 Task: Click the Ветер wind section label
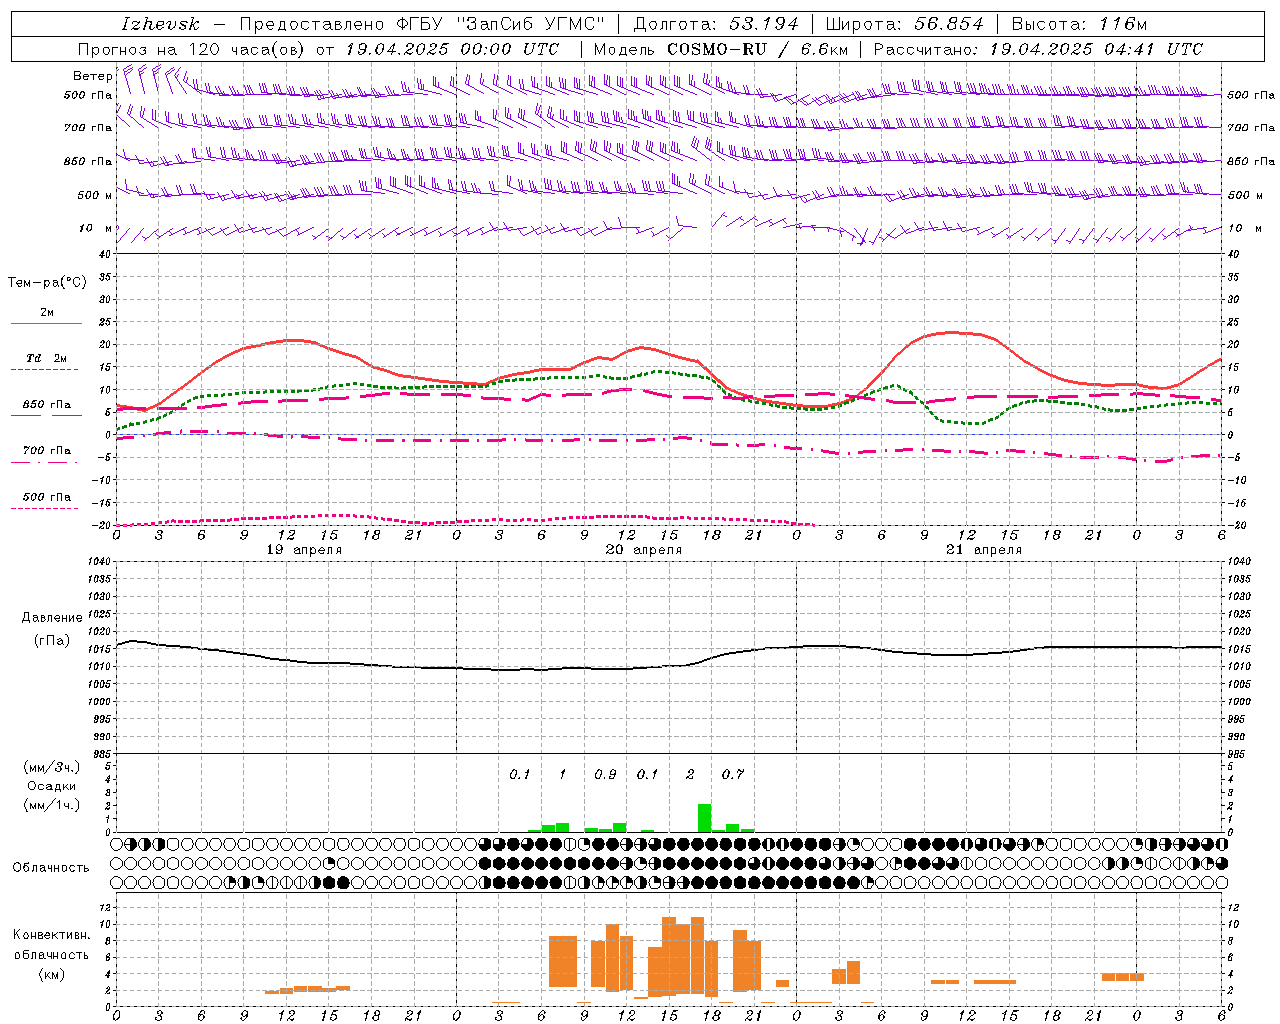[x=92, y=76]
